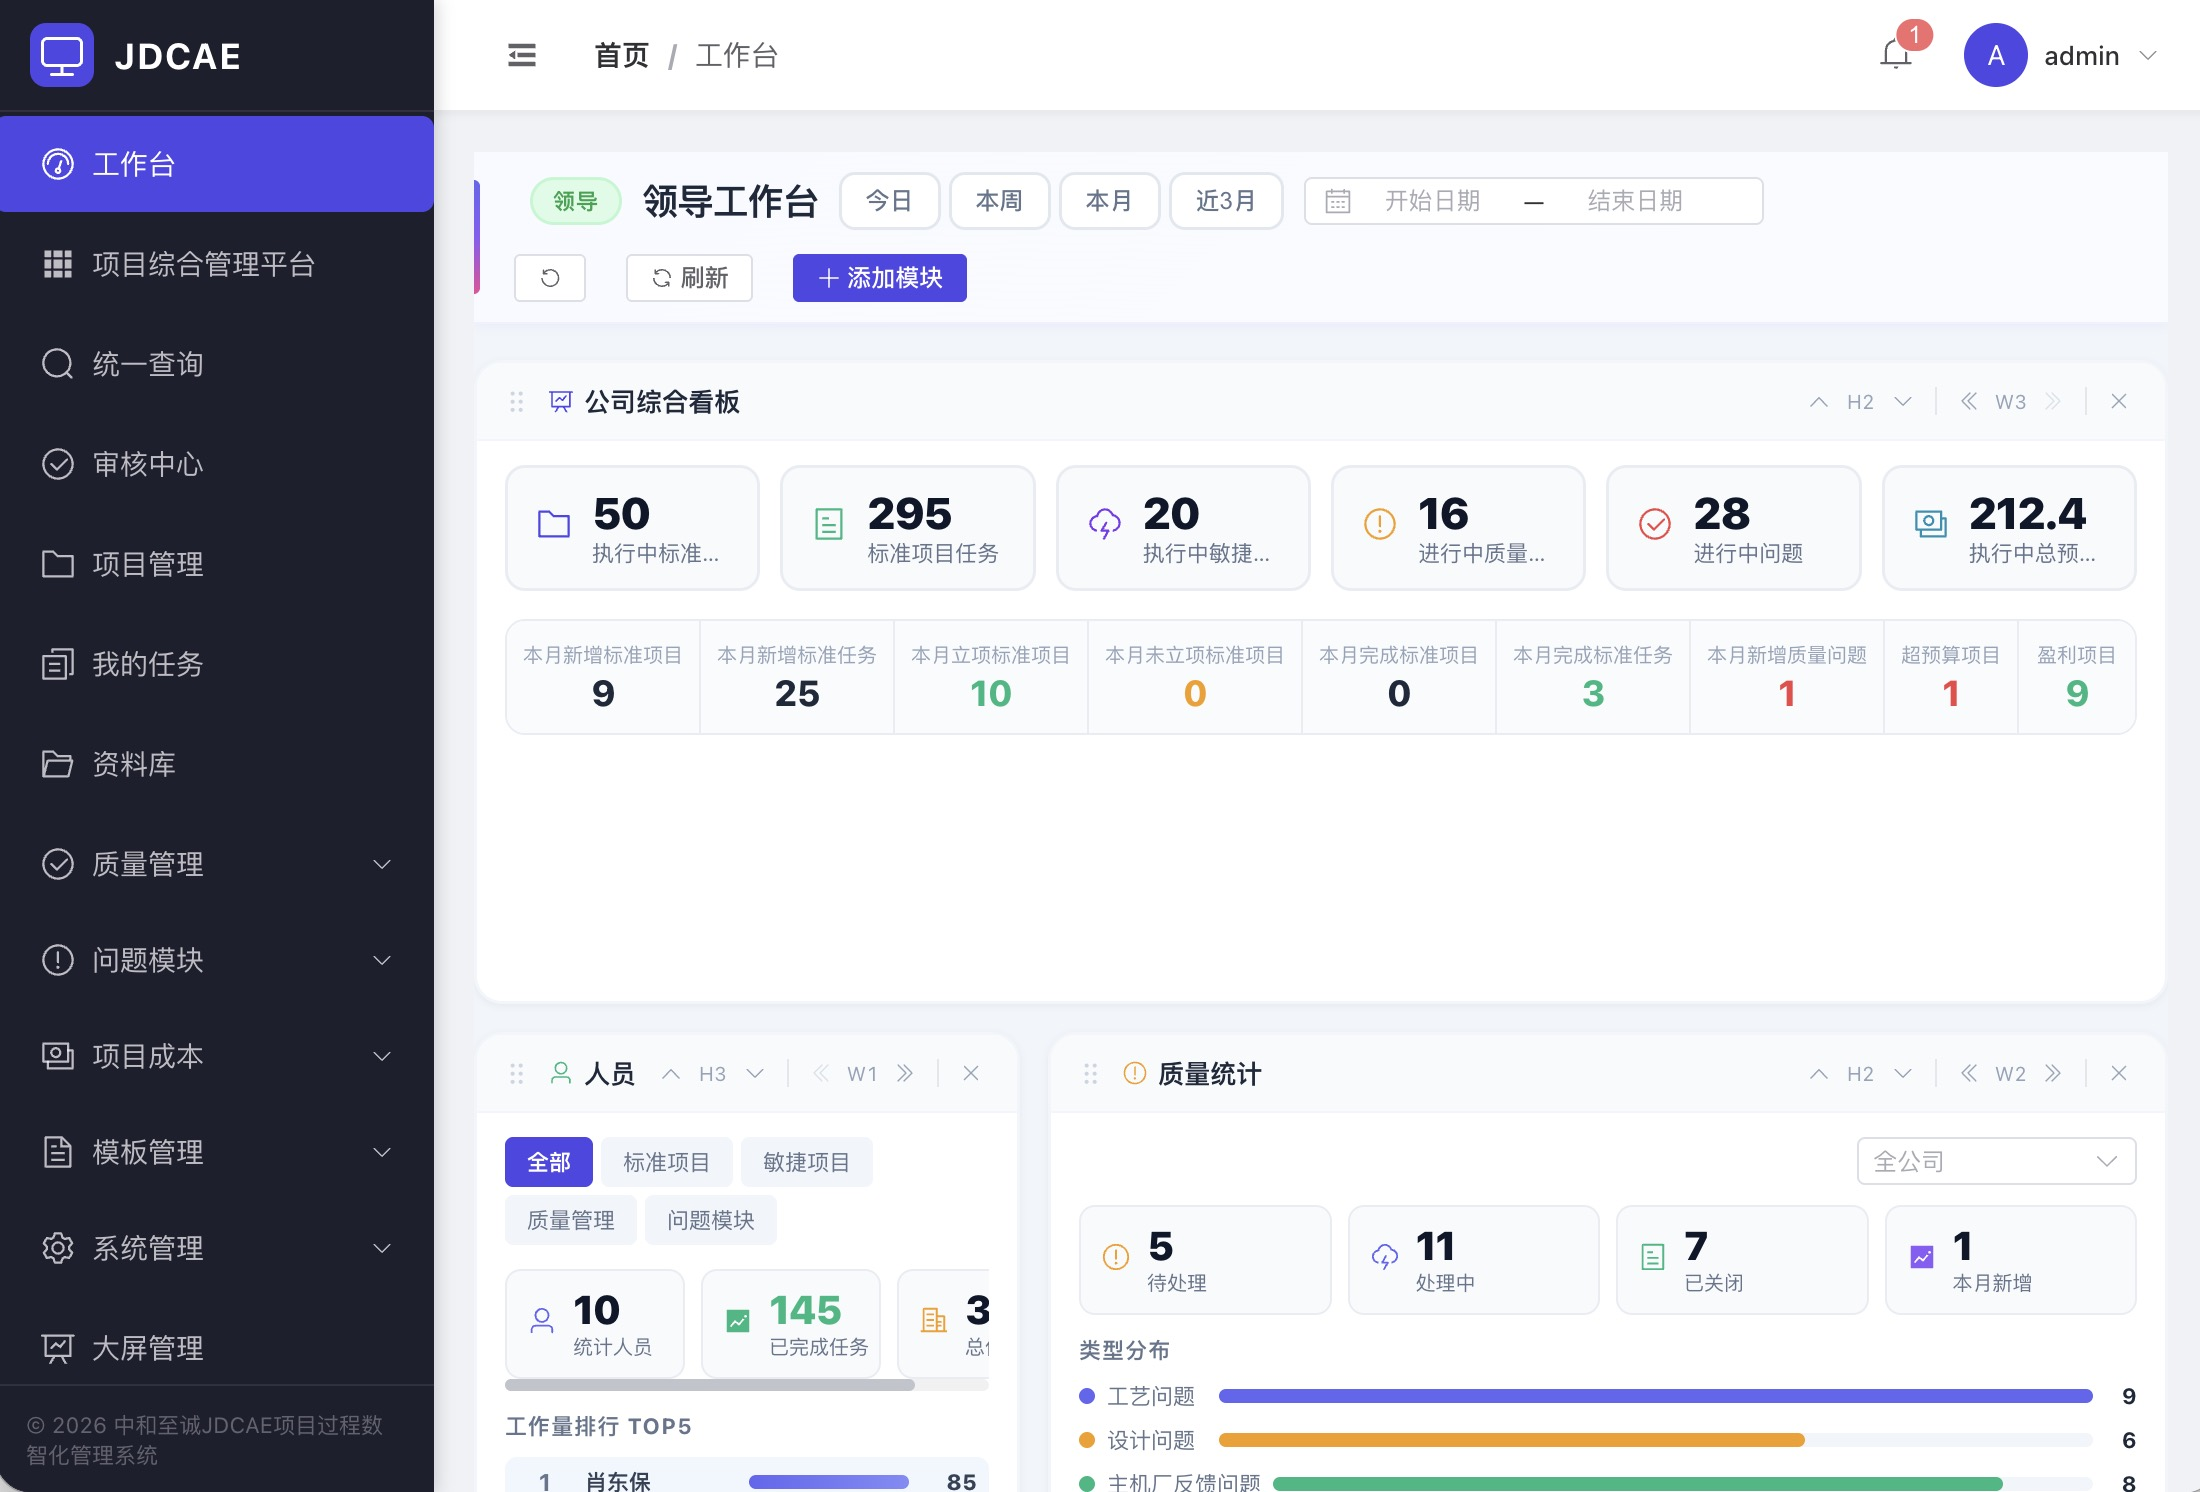This screenshot has width=2200, height=1492.
Task: Click the 刷新 button
Action: [x=689, y=277]
